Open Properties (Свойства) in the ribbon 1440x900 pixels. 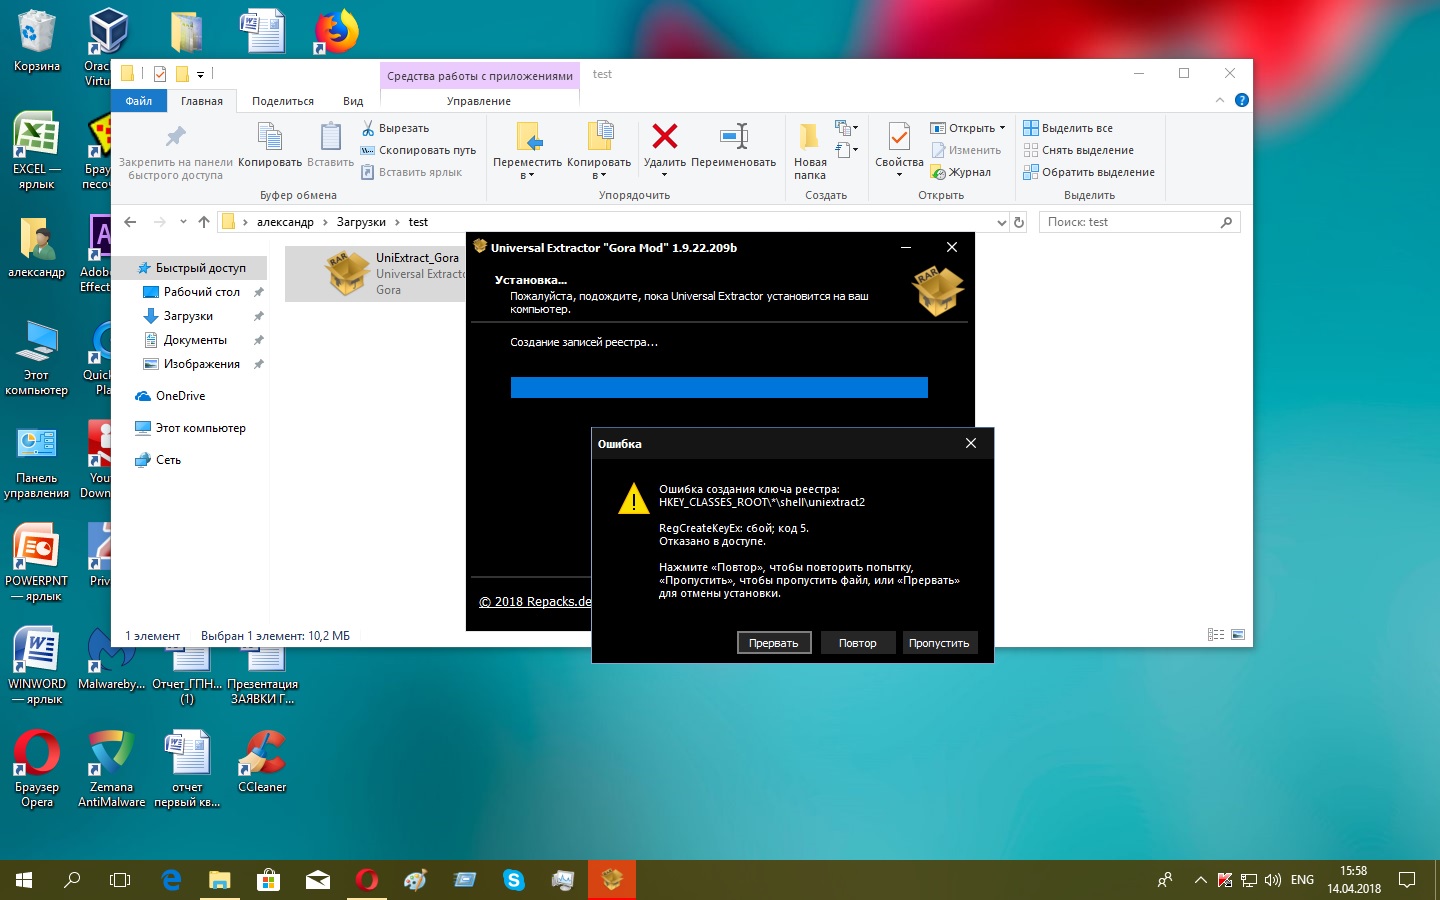coord(898,138)
